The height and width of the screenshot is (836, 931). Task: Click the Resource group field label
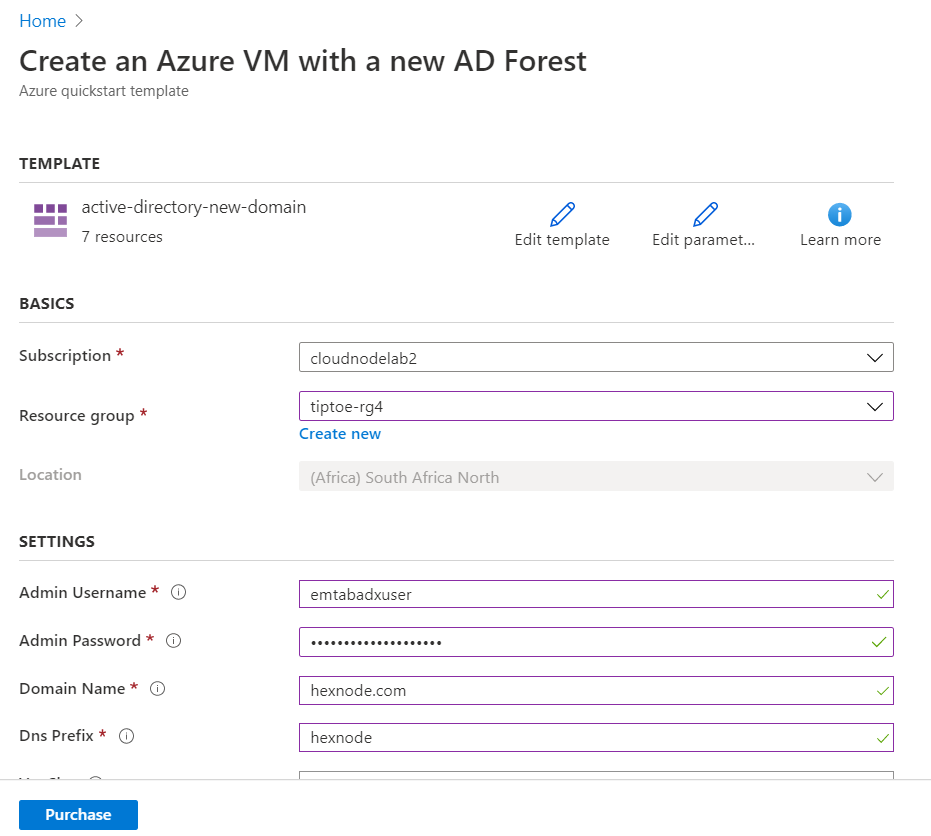pyautogui.click(x=77, y=416)
